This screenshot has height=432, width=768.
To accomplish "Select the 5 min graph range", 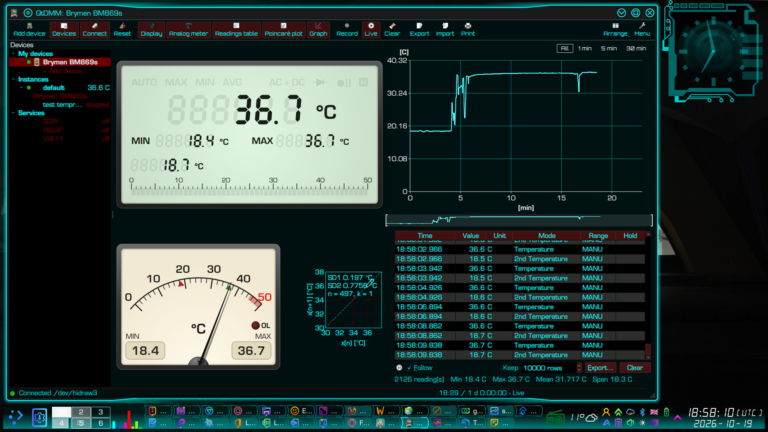I will pyautogui.click(x=608, y=48).
